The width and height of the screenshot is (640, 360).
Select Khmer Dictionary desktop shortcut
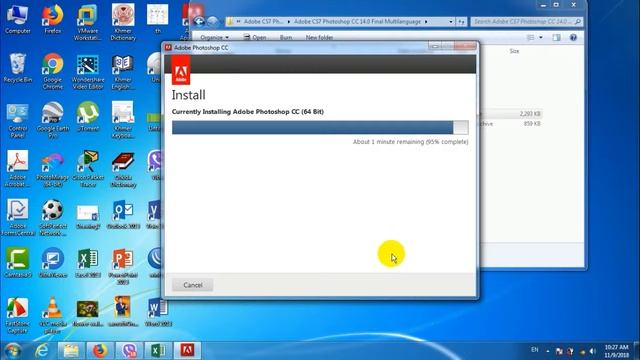coord(123,22)
